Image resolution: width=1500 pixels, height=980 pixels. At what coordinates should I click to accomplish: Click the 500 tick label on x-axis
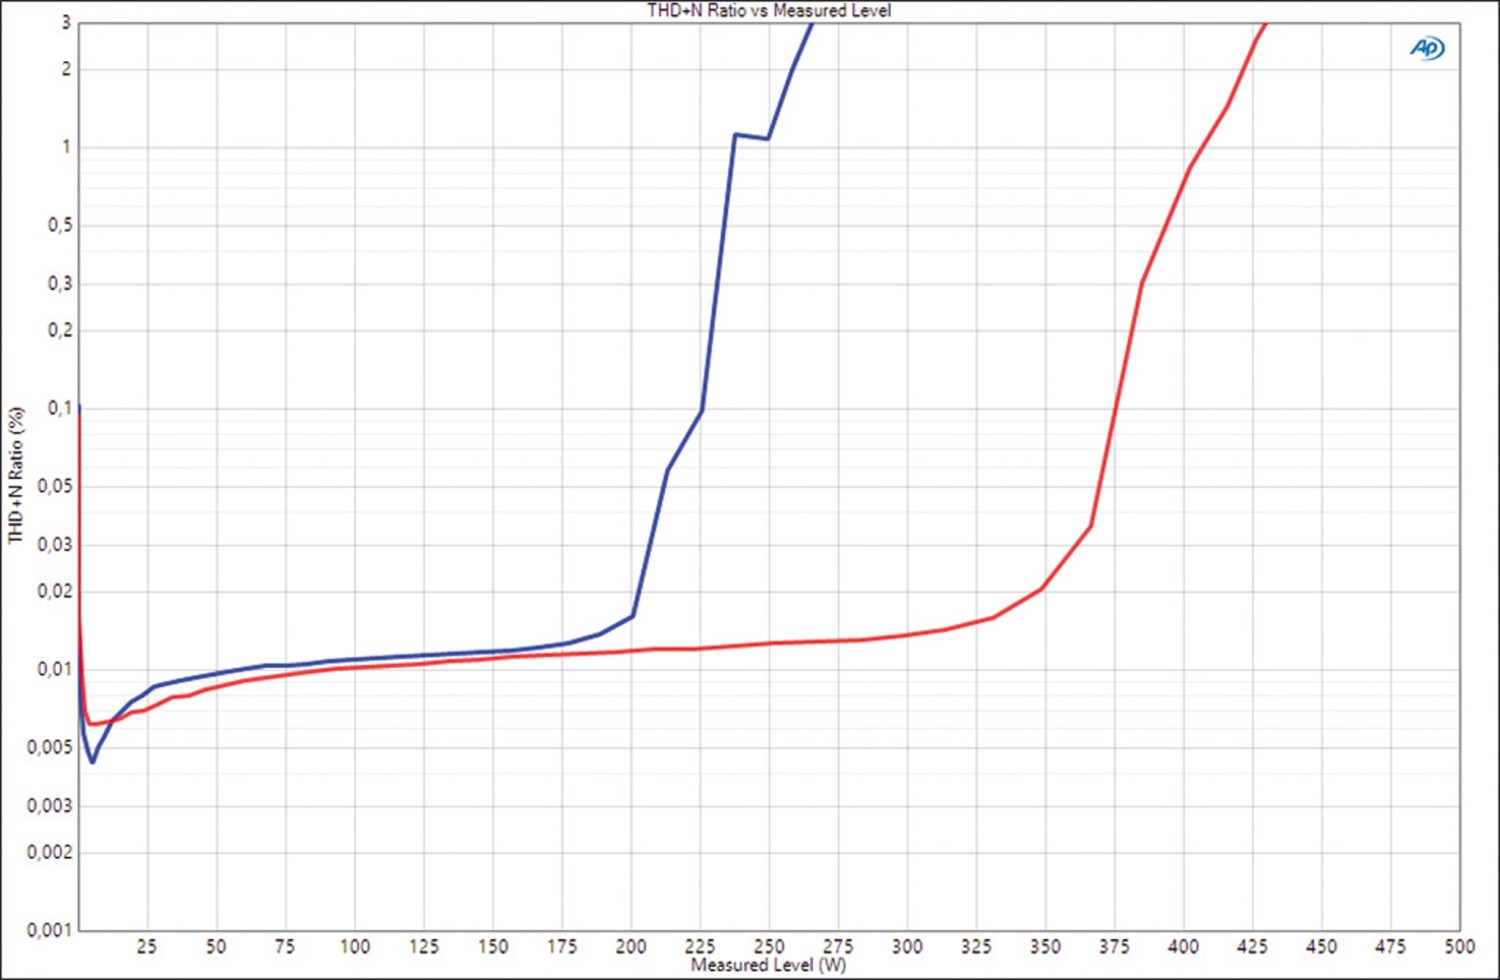tap(1459, 946)
